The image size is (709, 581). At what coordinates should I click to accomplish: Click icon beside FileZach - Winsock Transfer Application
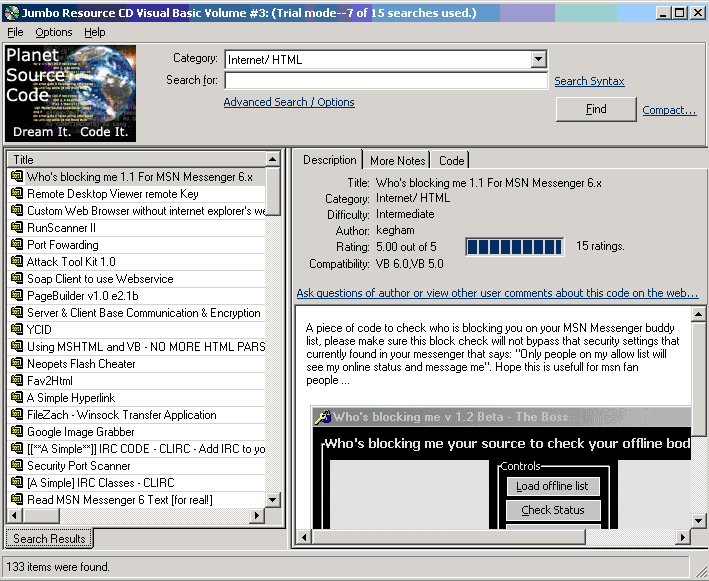(17, 414)
